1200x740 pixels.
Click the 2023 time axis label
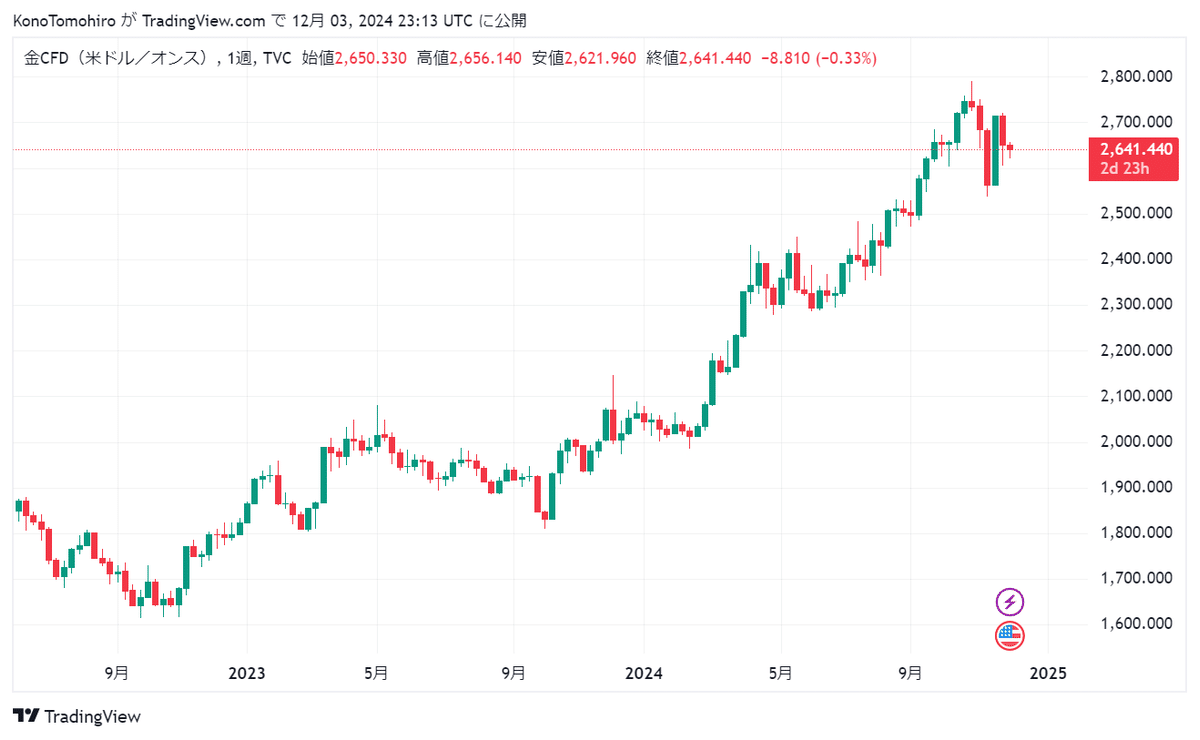click(x=246, y=673)
